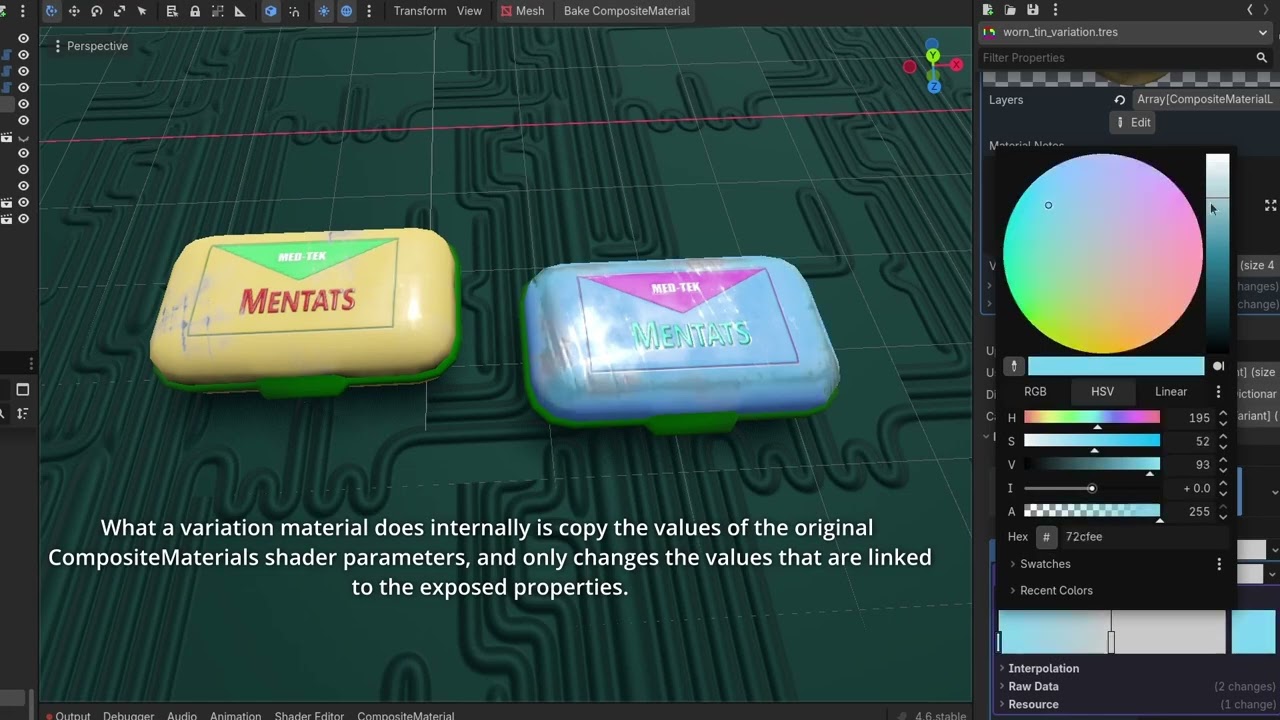
Task: Open the CompositeMaterial bottom panel
Action: [x=405, y=716]
